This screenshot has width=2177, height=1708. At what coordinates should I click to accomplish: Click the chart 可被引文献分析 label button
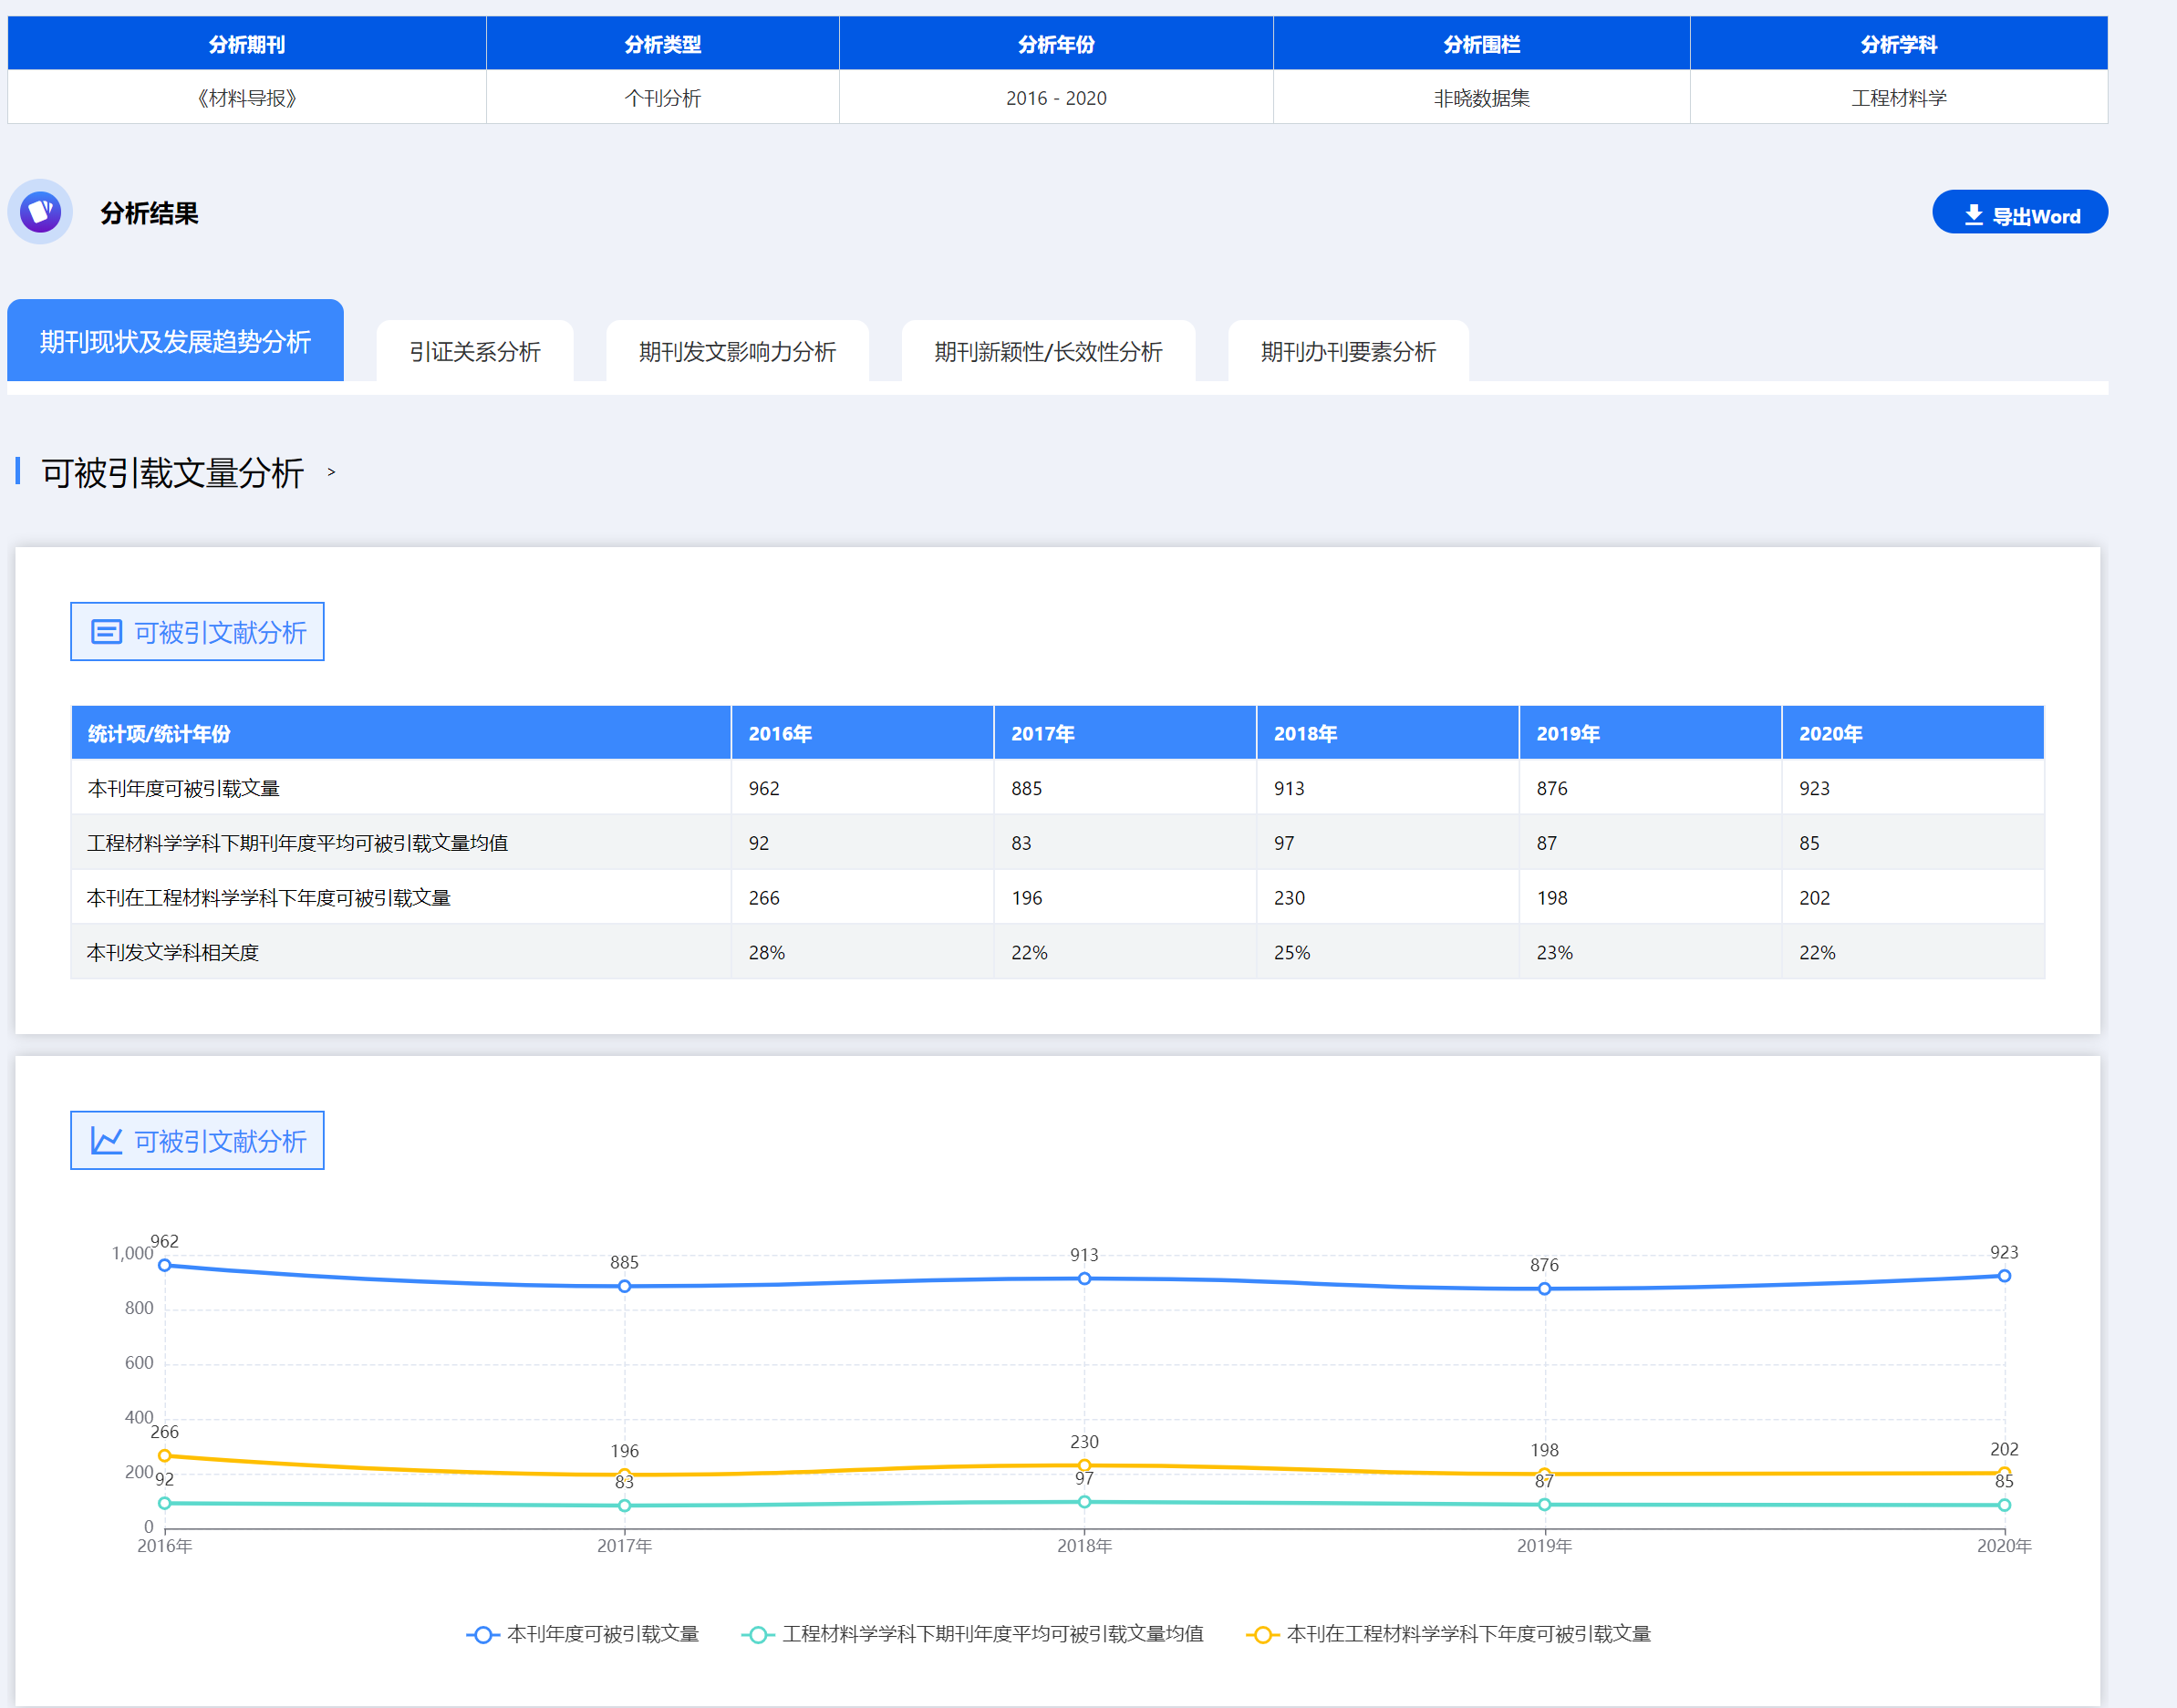point(197,1141)
